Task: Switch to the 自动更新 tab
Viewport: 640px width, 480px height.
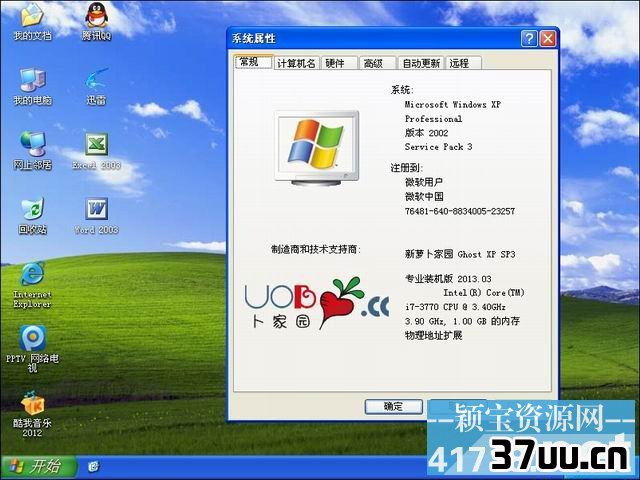Action: 421,63
